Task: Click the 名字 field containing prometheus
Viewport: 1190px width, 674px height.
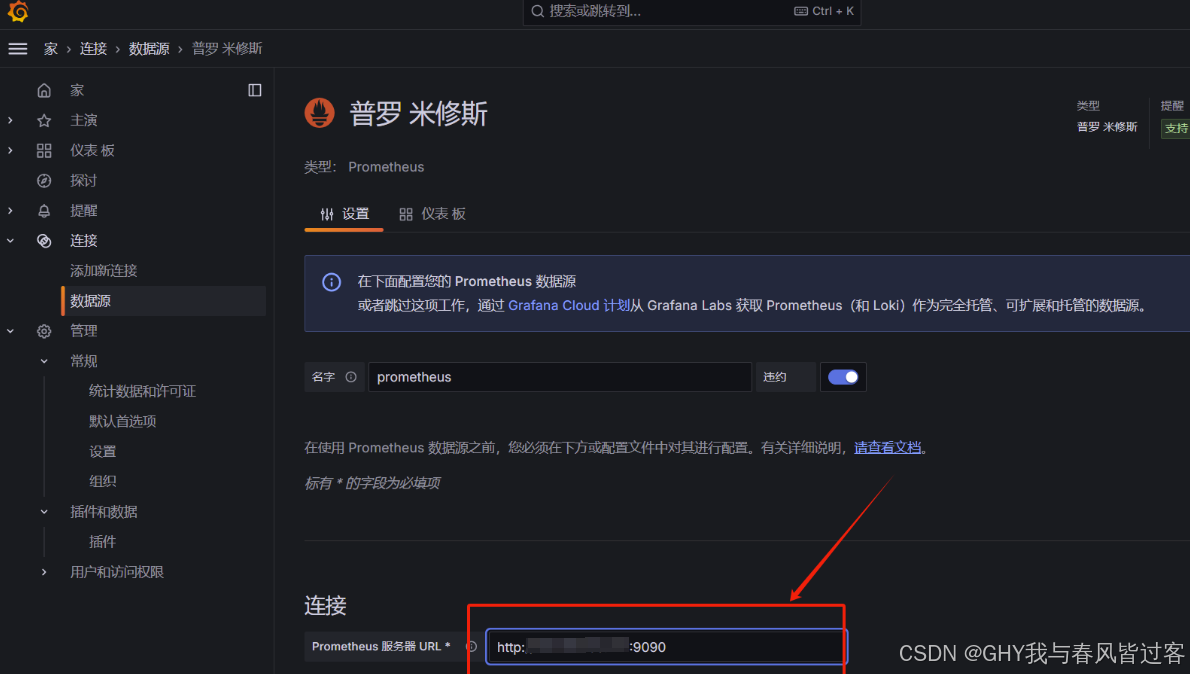Action: [x=560, y=377]
